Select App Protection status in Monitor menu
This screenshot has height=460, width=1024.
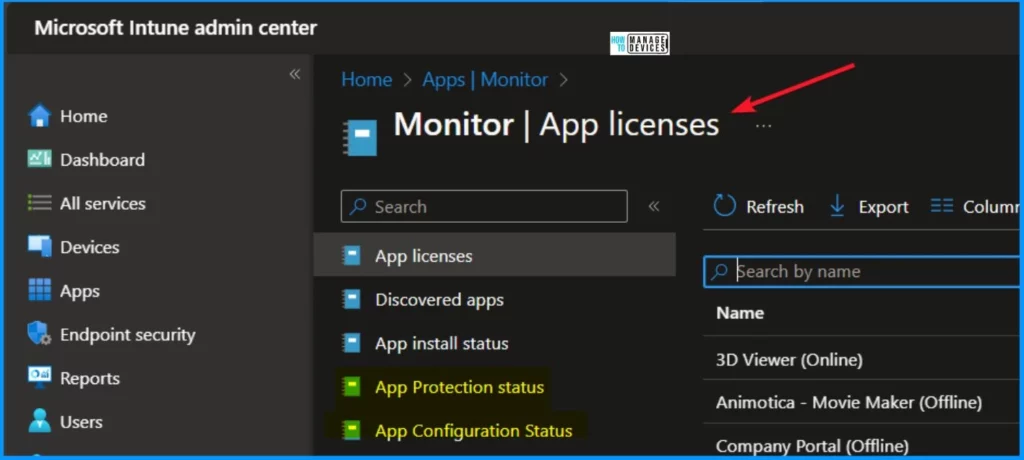[x=459, y=387]
